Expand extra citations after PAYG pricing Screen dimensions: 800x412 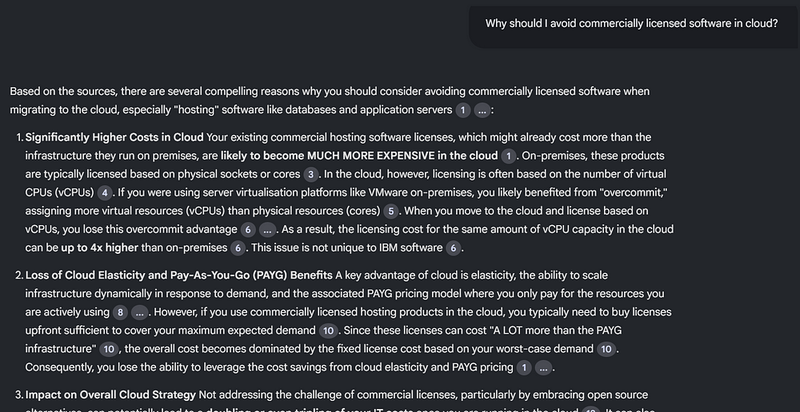(x=543, y=368)
